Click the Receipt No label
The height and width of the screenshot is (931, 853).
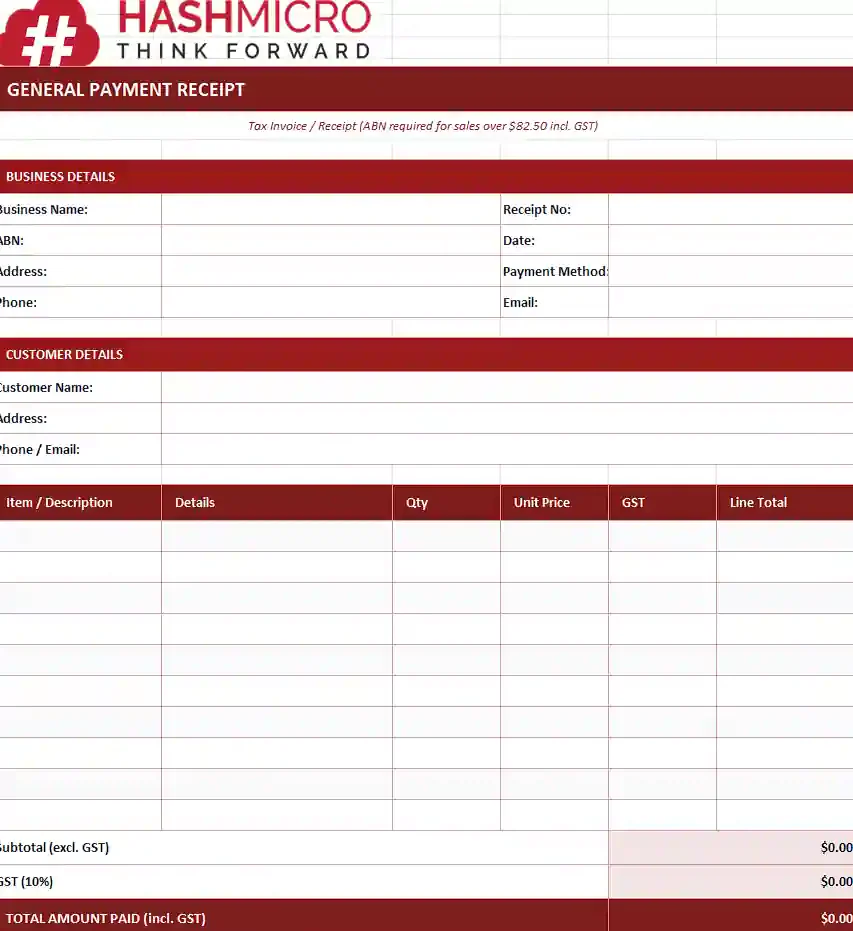pos(537,210)
